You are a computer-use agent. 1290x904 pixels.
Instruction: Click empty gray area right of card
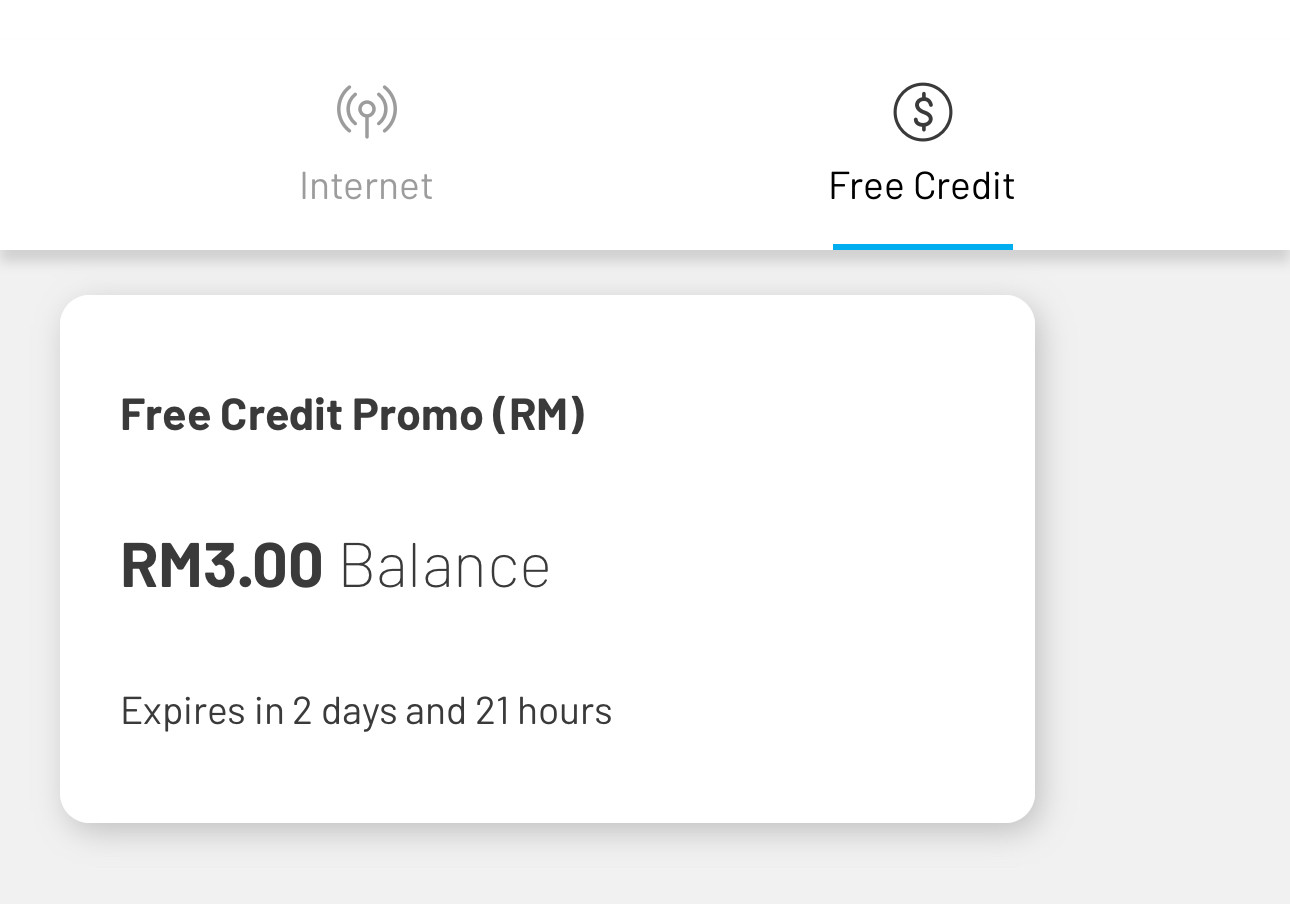click(1160, 560)
